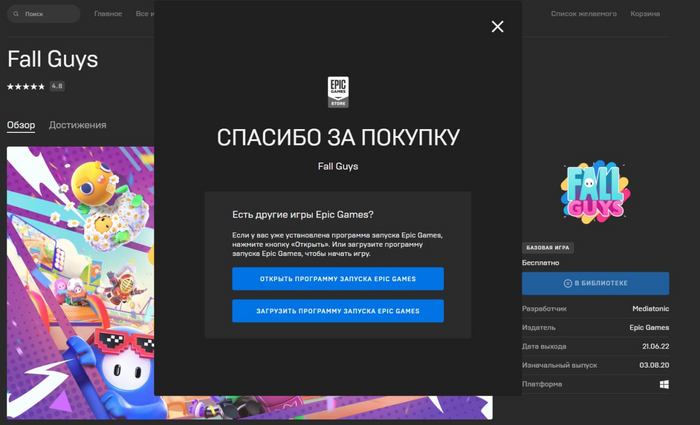Click the В библиотеке button

pyautogui.click(x=596, y=283)
